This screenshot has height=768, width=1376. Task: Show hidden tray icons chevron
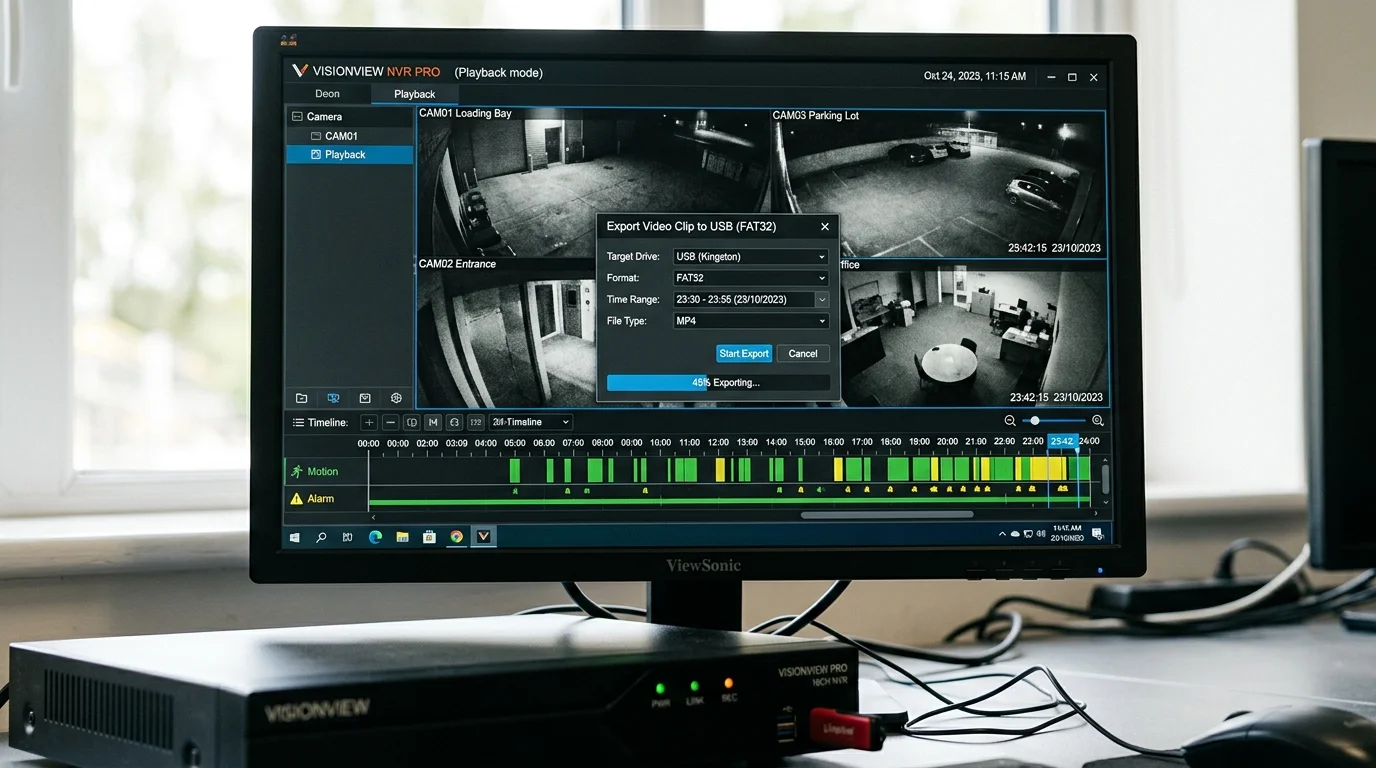[x=1002, y=535]
